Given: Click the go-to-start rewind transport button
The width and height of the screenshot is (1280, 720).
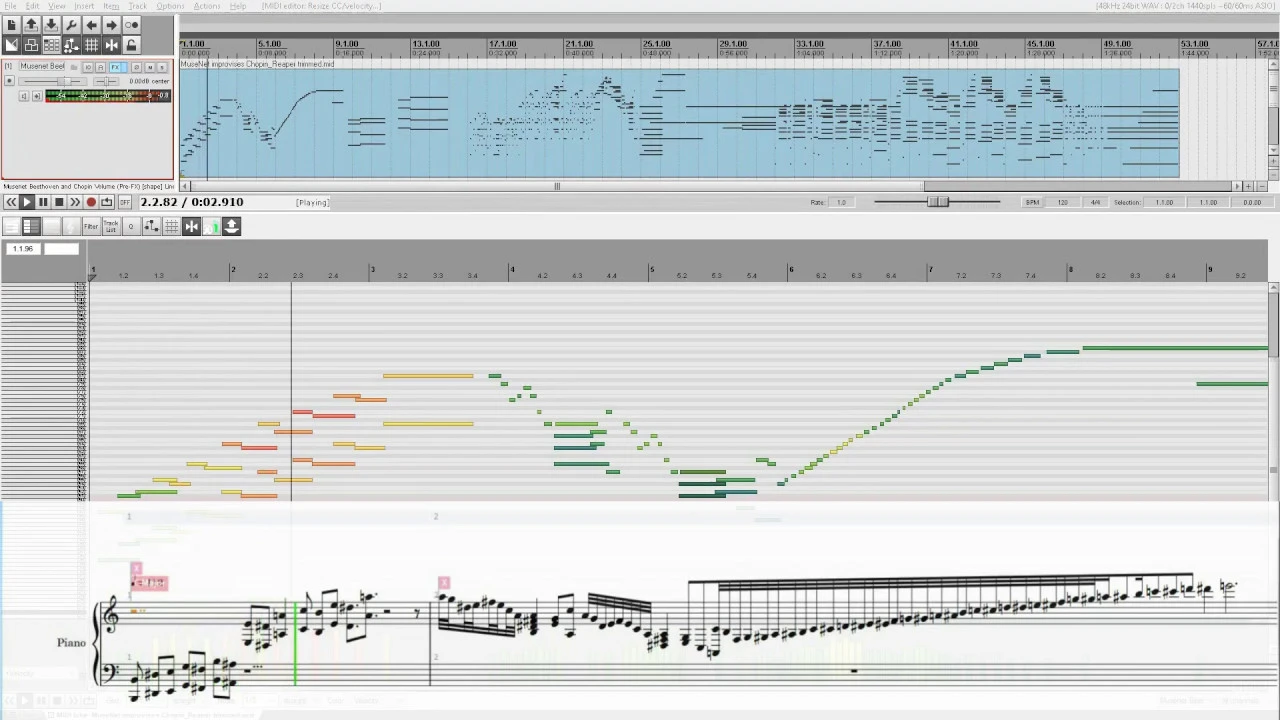Looking at the screenshot, I should (11, 202).
